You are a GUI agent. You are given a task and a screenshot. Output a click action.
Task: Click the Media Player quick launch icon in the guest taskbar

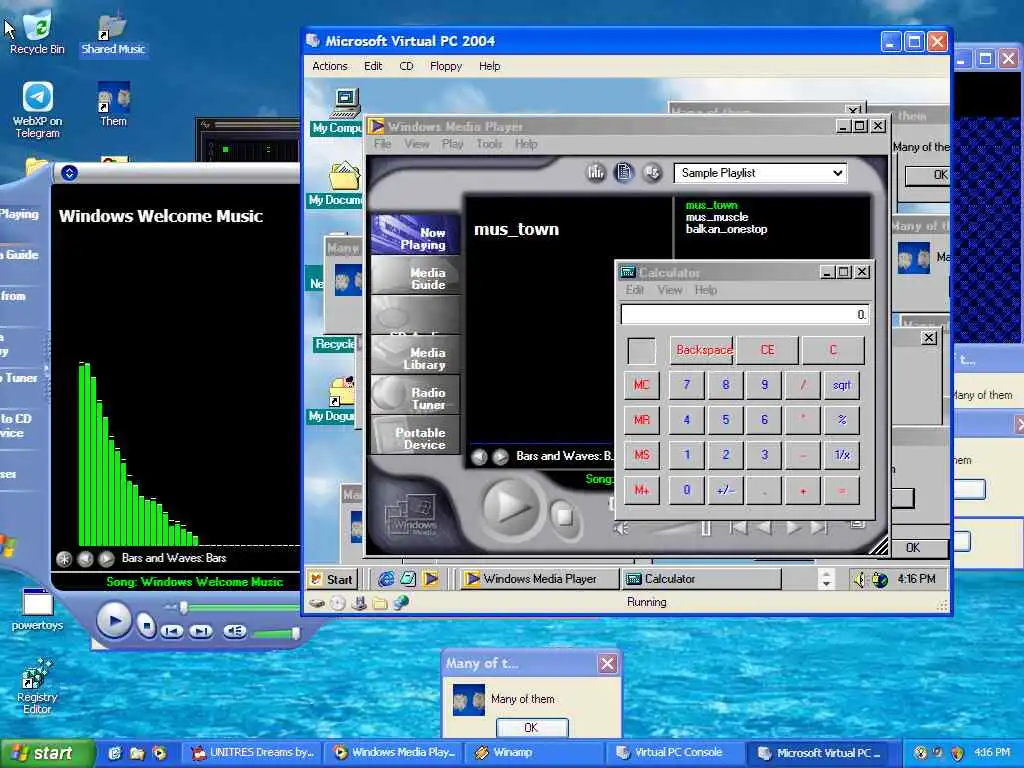click(430, 579)
